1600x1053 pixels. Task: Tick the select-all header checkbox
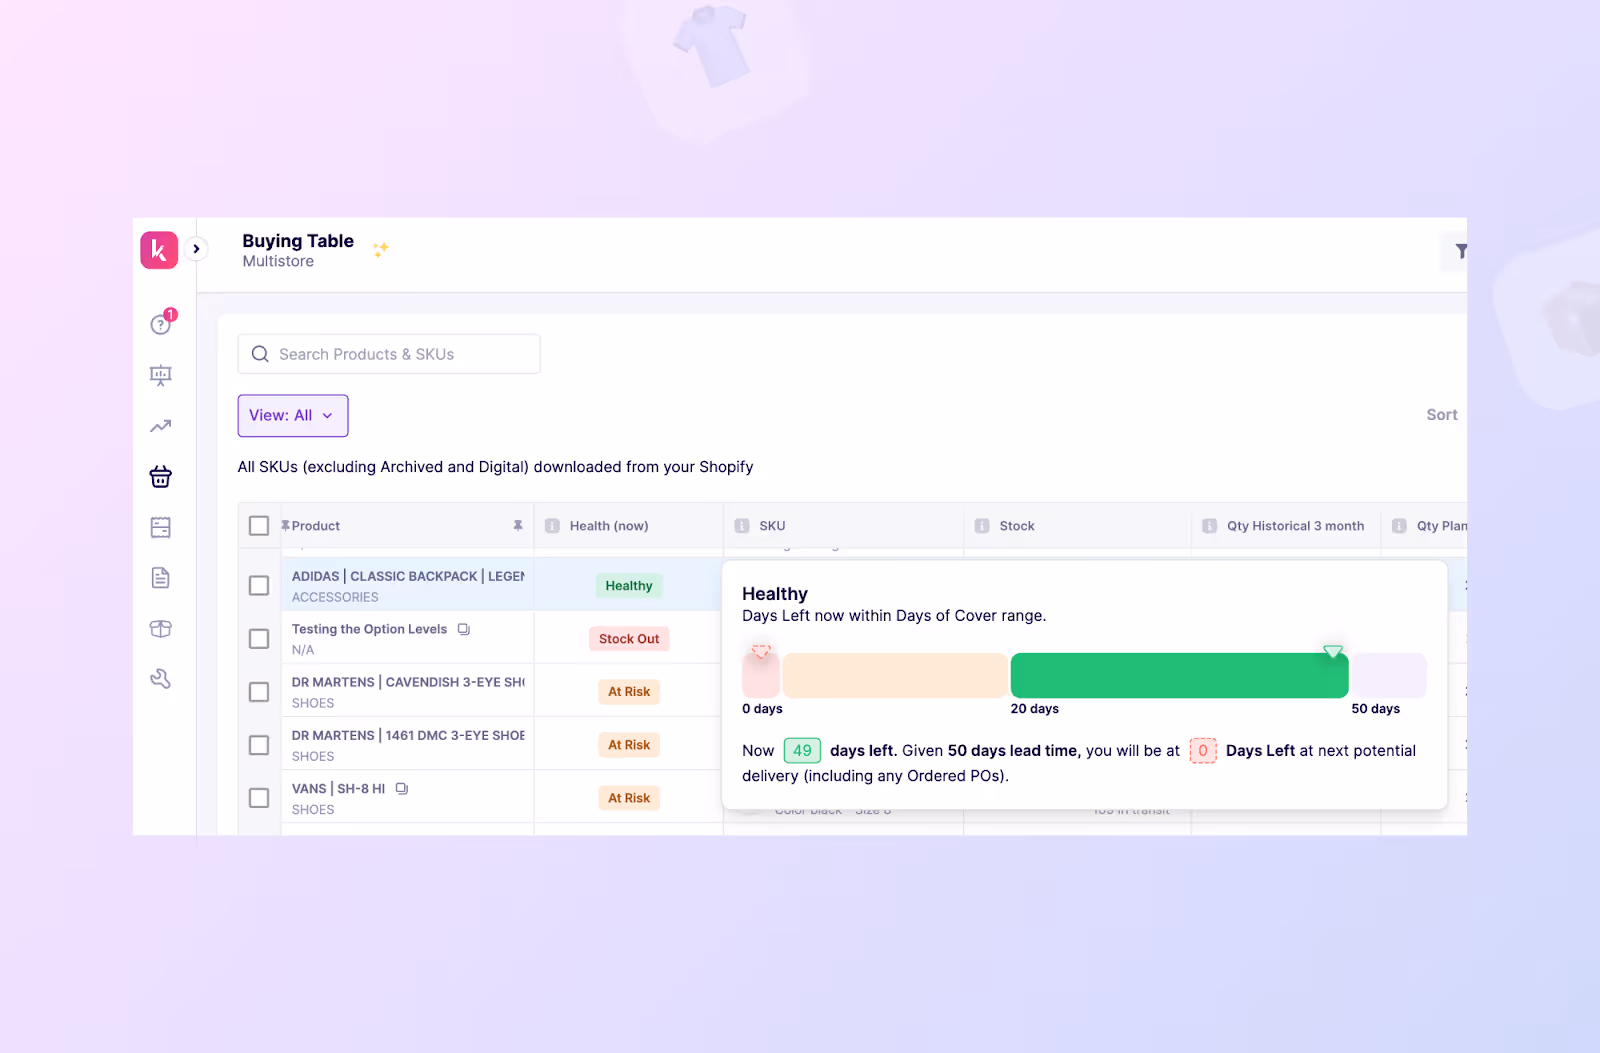point(259,526)
